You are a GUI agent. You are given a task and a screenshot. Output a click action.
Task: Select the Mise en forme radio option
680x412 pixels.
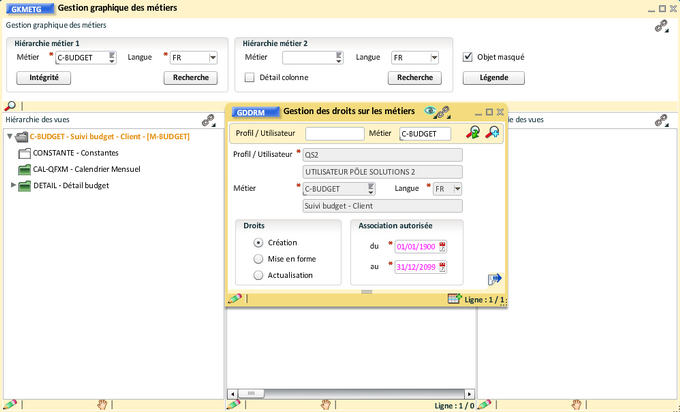259,258
